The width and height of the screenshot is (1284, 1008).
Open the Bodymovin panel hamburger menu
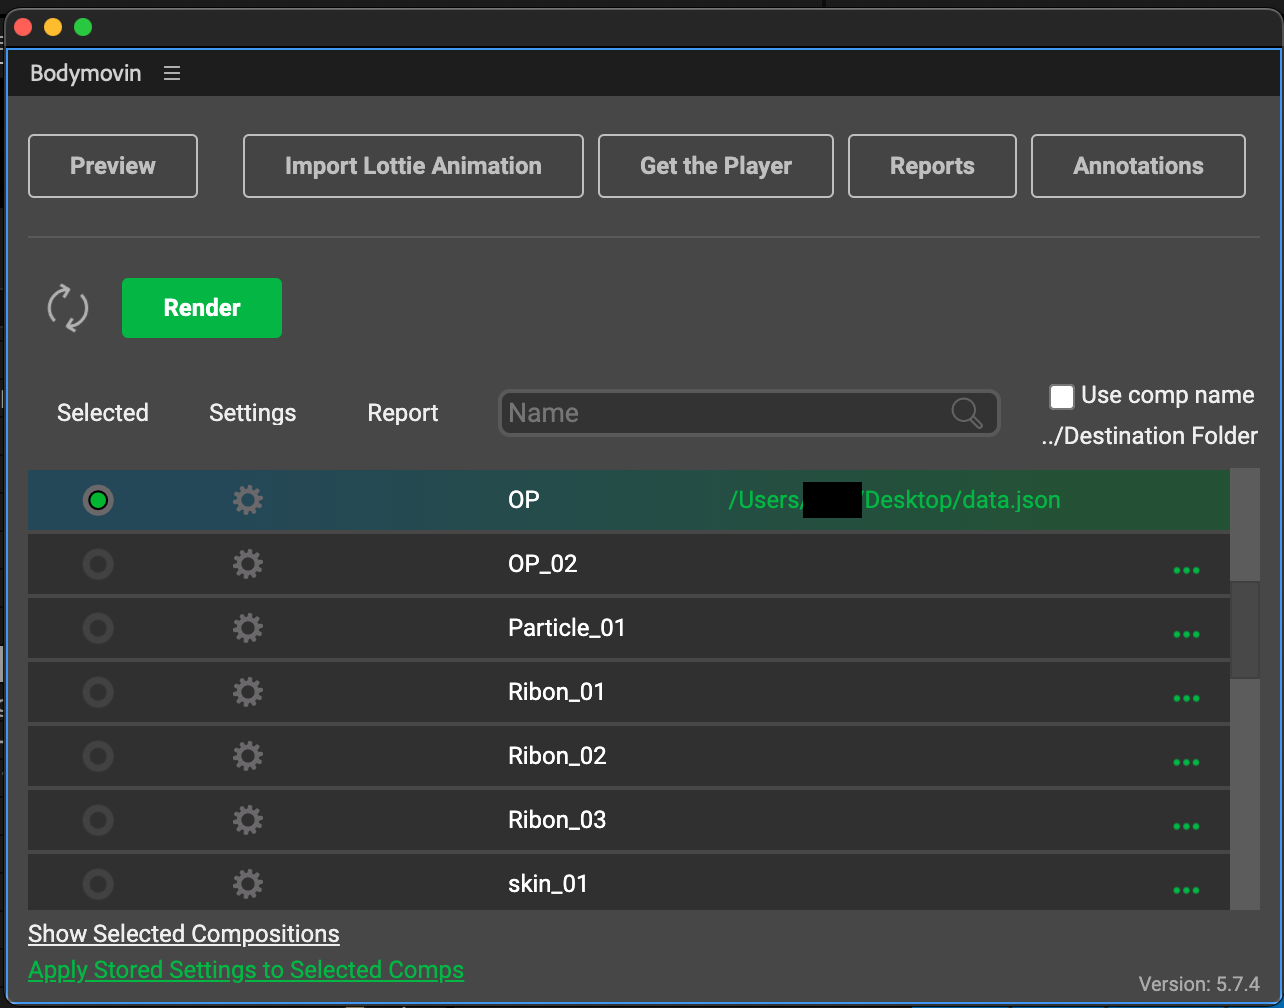(172, 73)
